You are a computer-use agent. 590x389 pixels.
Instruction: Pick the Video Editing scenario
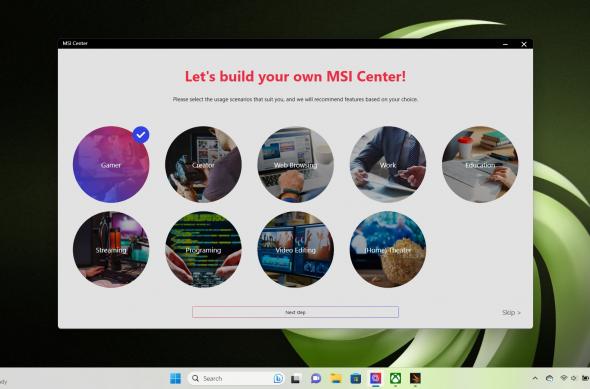click(295, 249)
